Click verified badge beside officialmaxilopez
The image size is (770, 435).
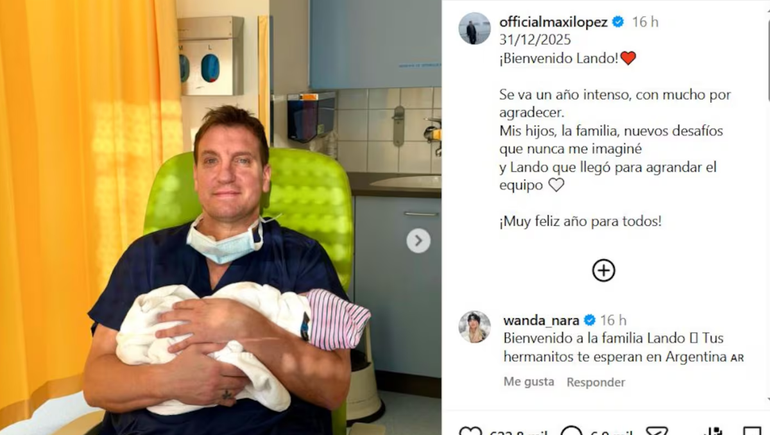click(x=618, y=22)
